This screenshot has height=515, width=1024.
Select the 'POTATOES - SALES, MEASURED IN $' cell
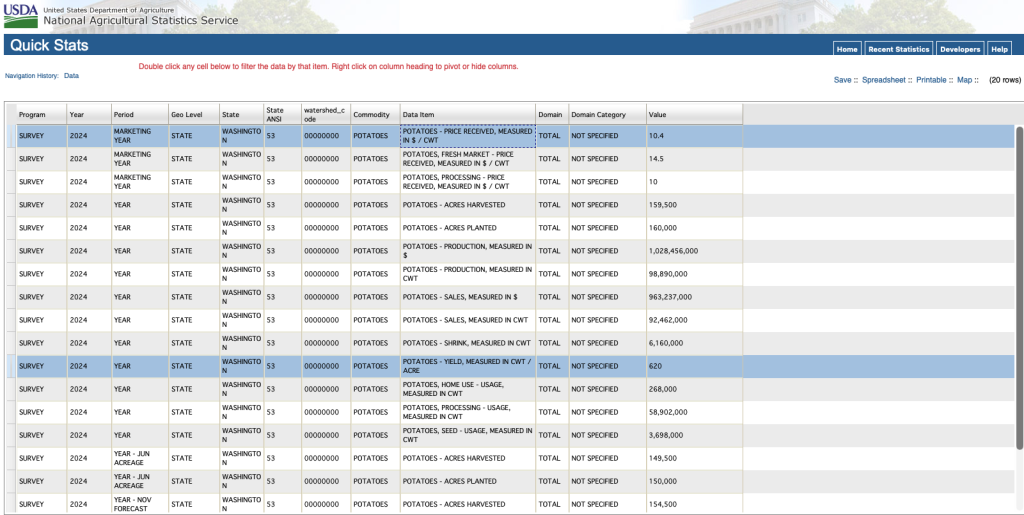pyautogui.click(x=468, y=297)
